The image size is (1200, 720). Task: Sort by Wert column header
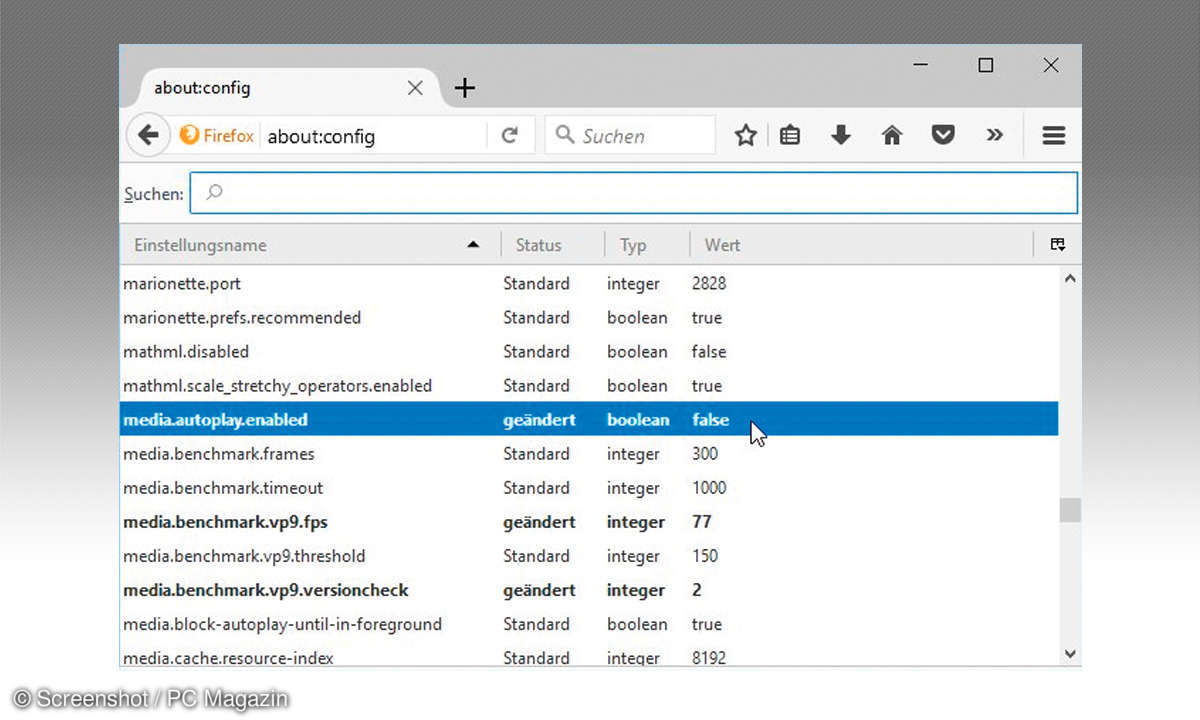coord(860,245)
